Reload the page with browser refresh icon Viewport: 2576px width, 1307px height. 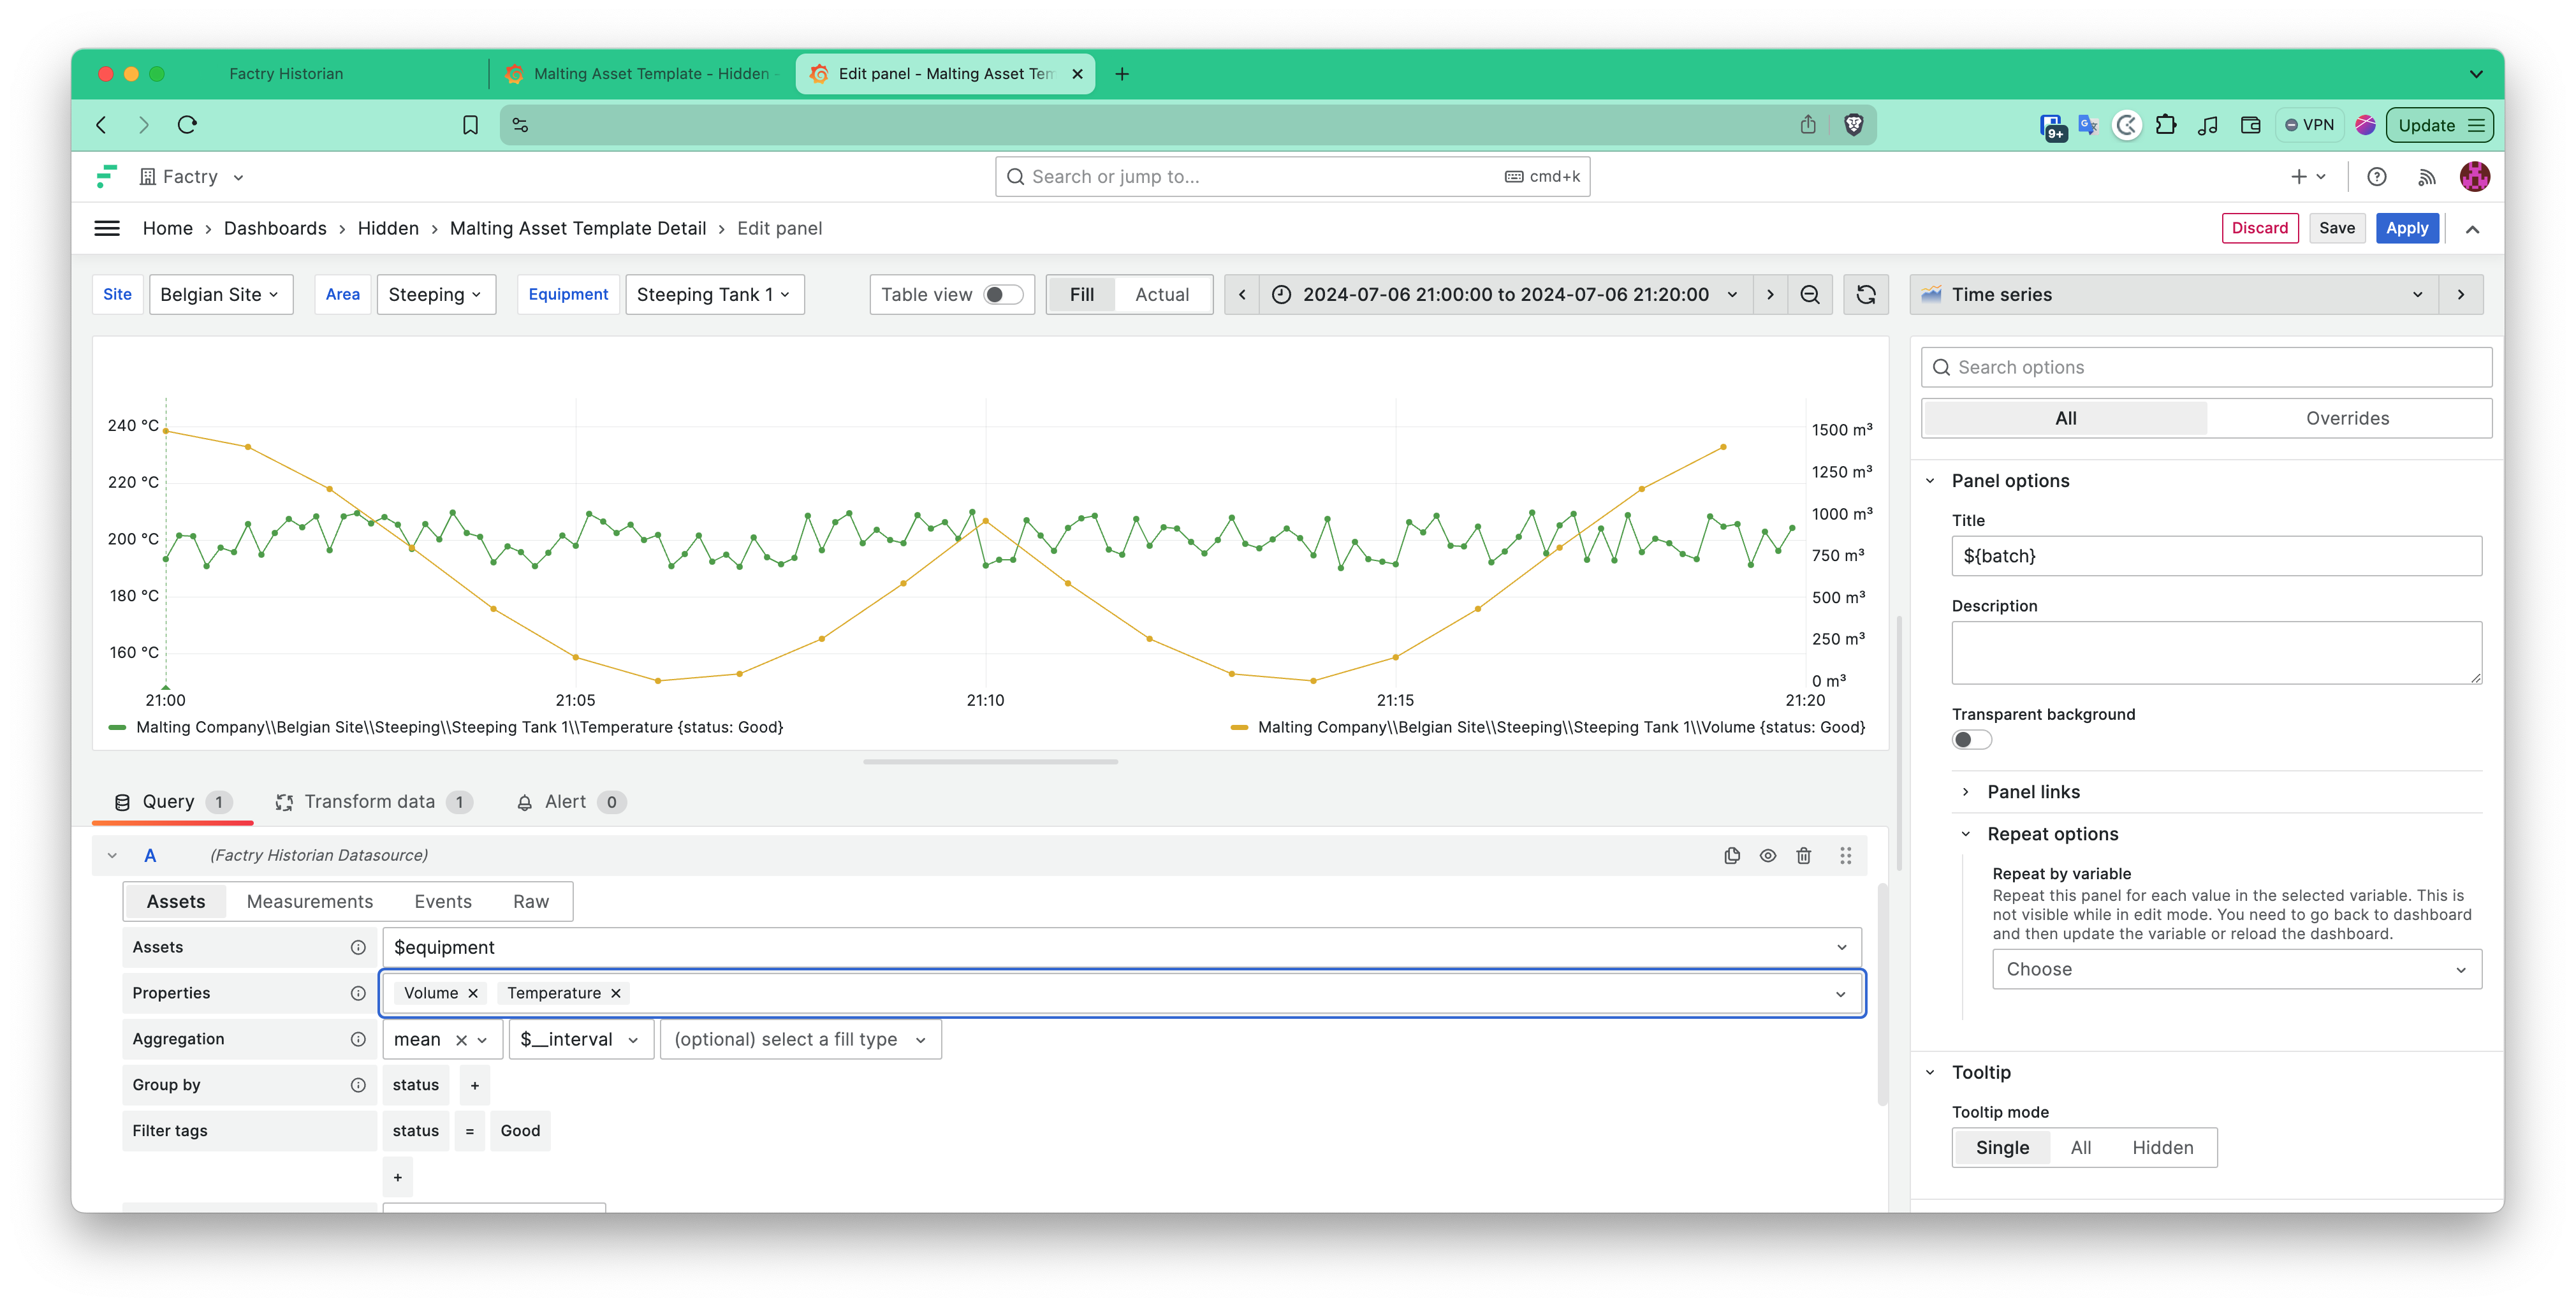[x=187, y=125]
